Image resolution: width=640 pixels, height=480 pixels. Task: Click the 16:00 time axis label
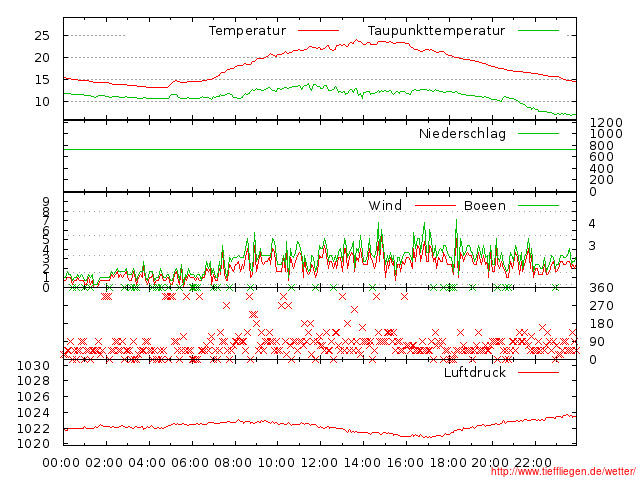coord(405,463)
